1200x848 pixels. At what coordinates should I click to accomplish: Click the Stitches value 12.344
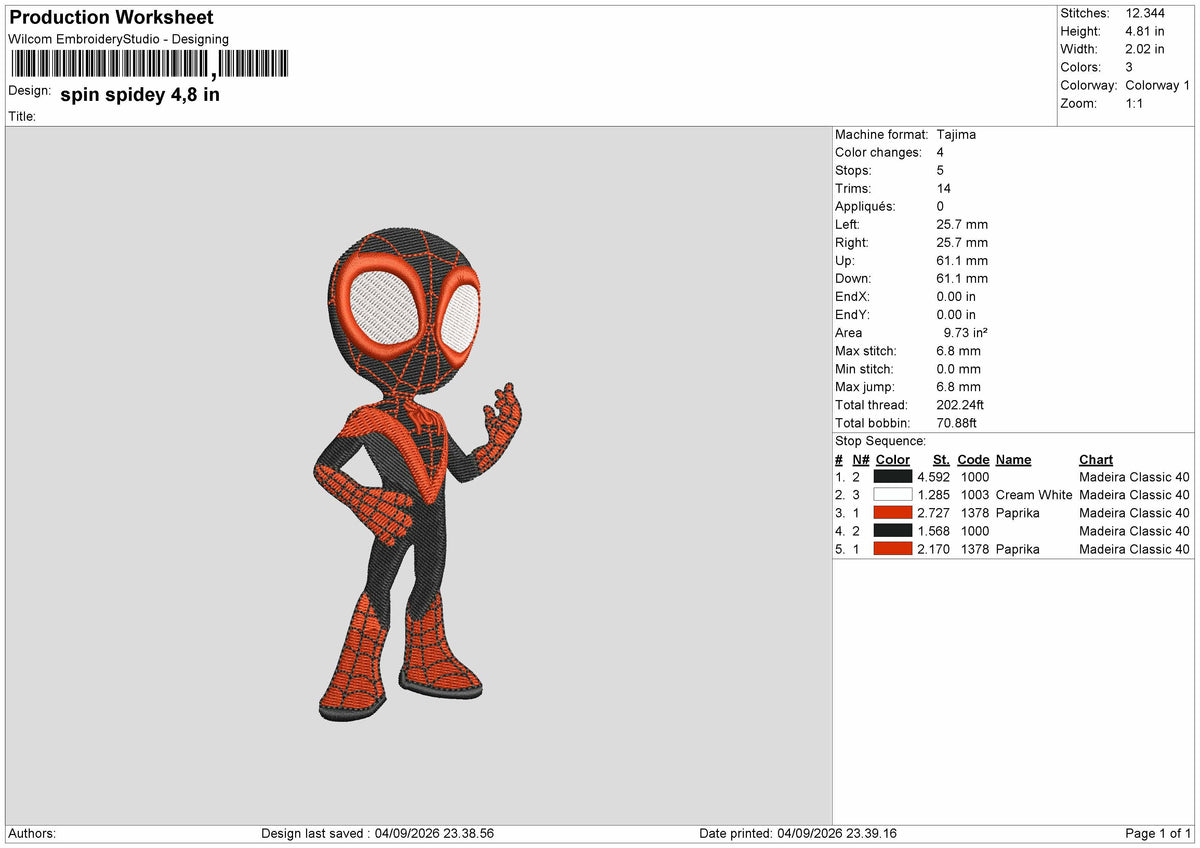point(1146,13)
